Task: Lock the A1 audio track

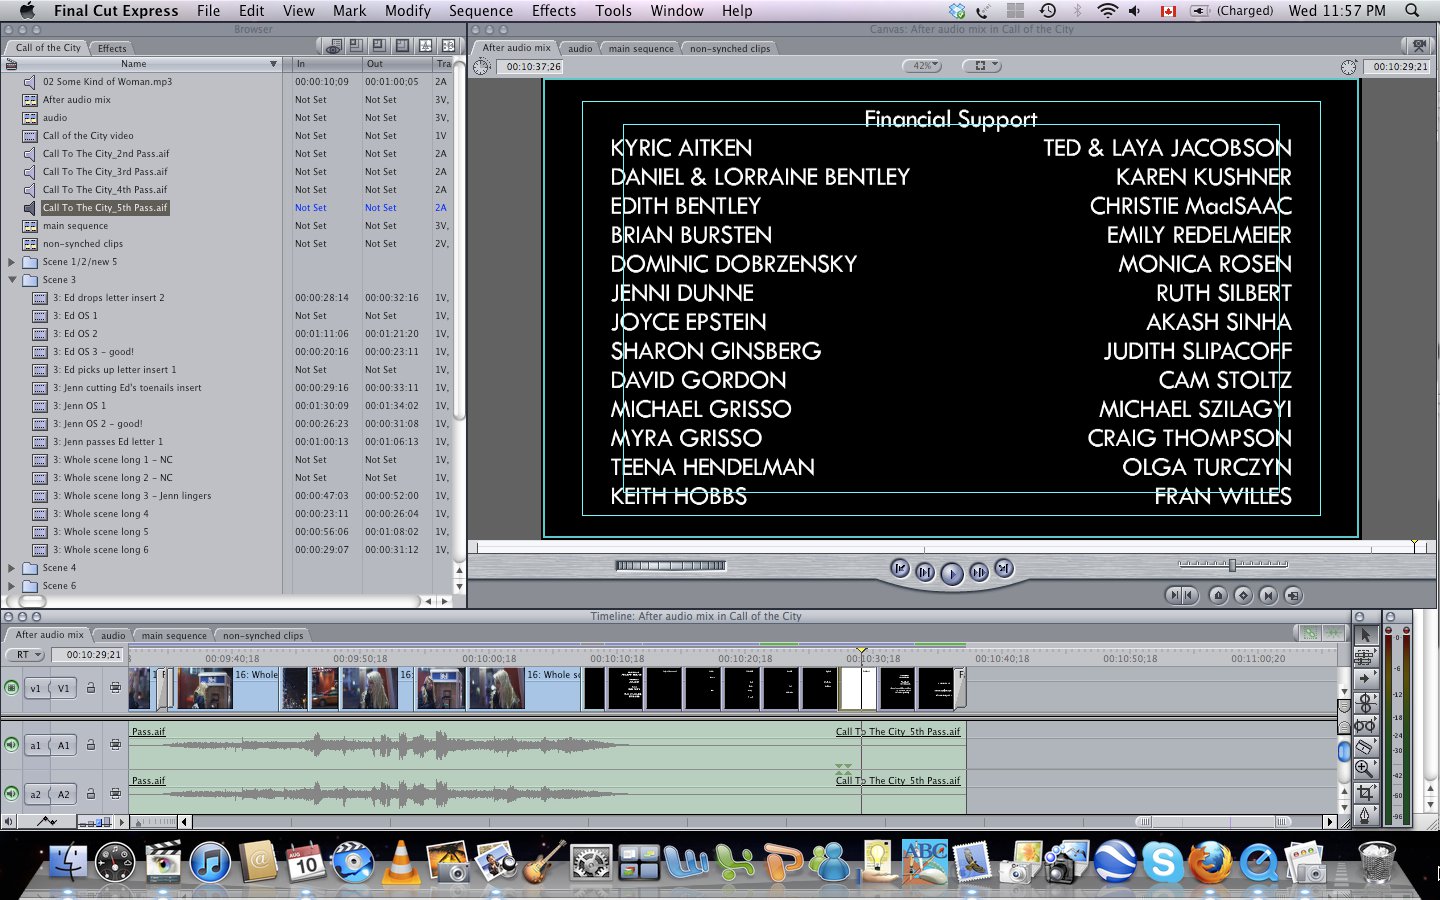Action: point(91,745)
